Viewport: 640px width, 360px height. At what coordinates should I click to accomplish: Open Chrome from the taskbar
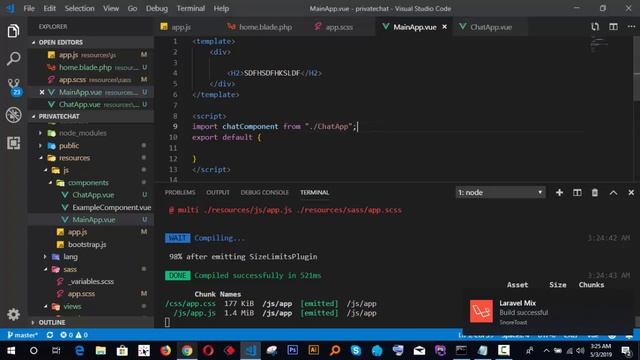click(187, 351)
